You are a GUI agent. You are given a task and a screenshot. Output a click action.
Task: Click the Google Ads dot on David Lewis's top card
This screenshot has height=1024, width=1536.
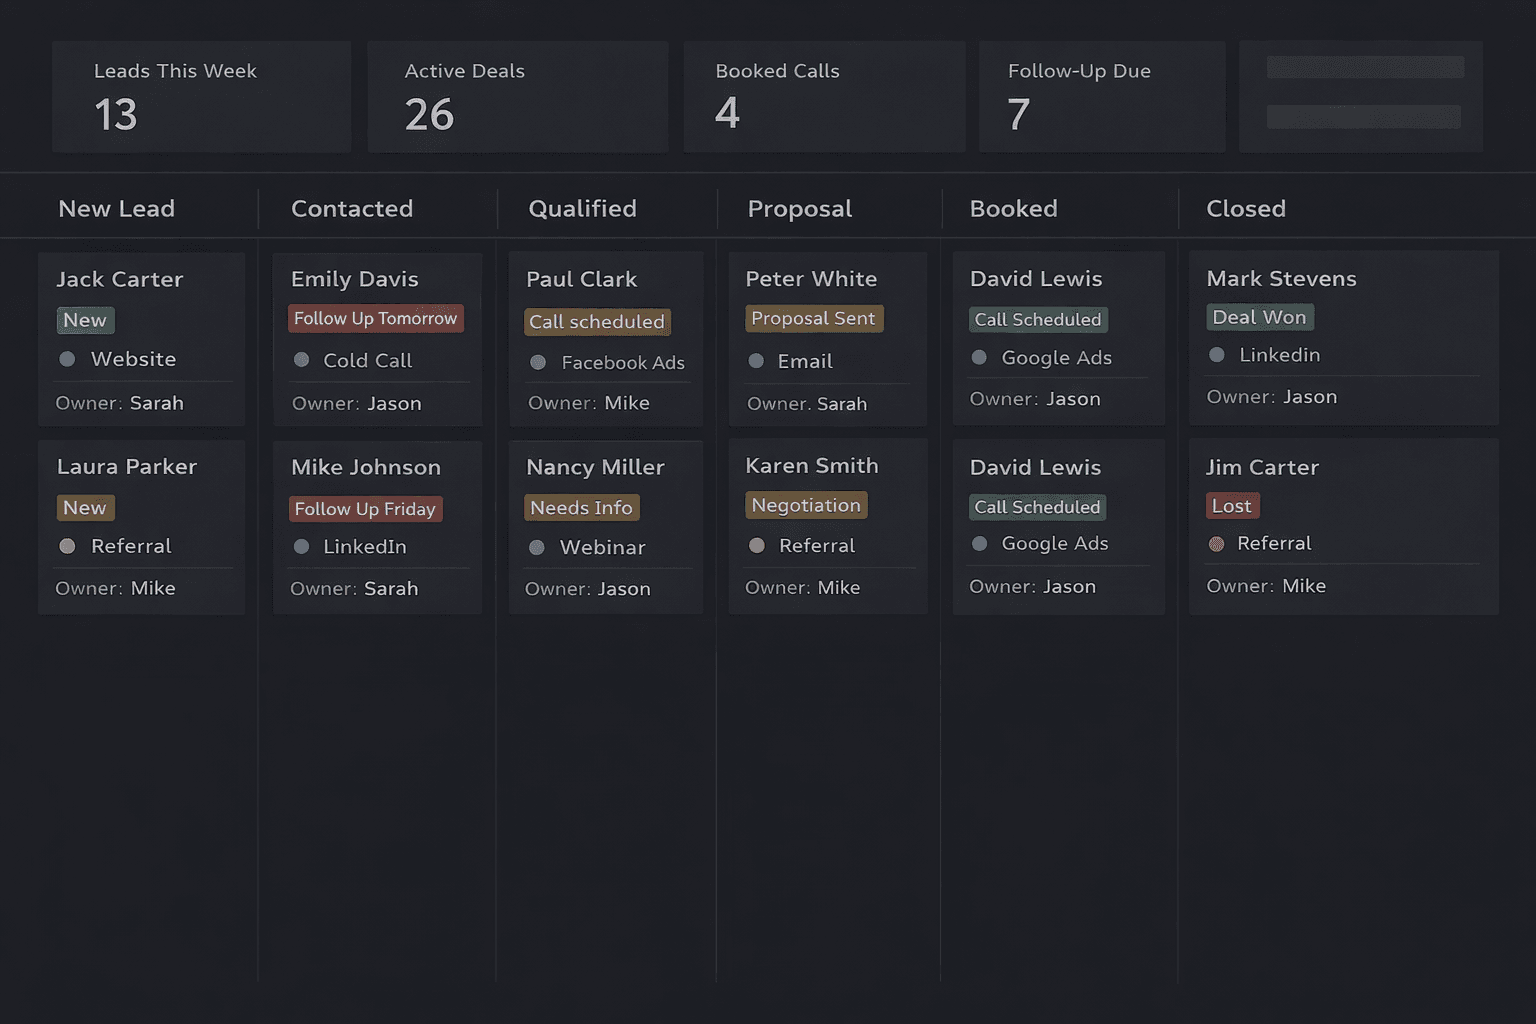tap(978, 357)
